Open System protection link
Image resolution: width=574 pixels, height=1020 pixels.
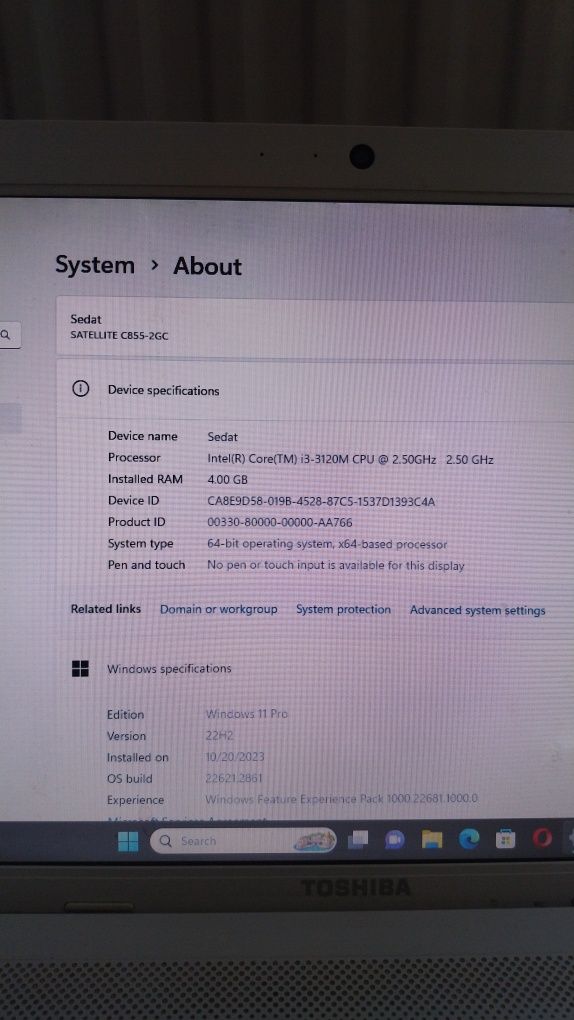point(344,610)
